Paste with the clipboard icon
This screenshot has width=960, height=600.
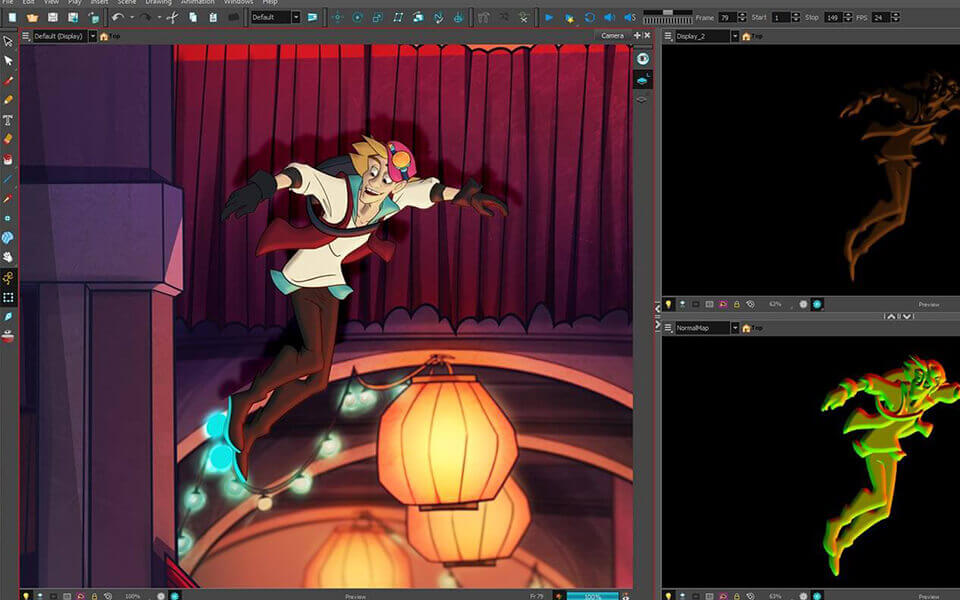[213, 18]
